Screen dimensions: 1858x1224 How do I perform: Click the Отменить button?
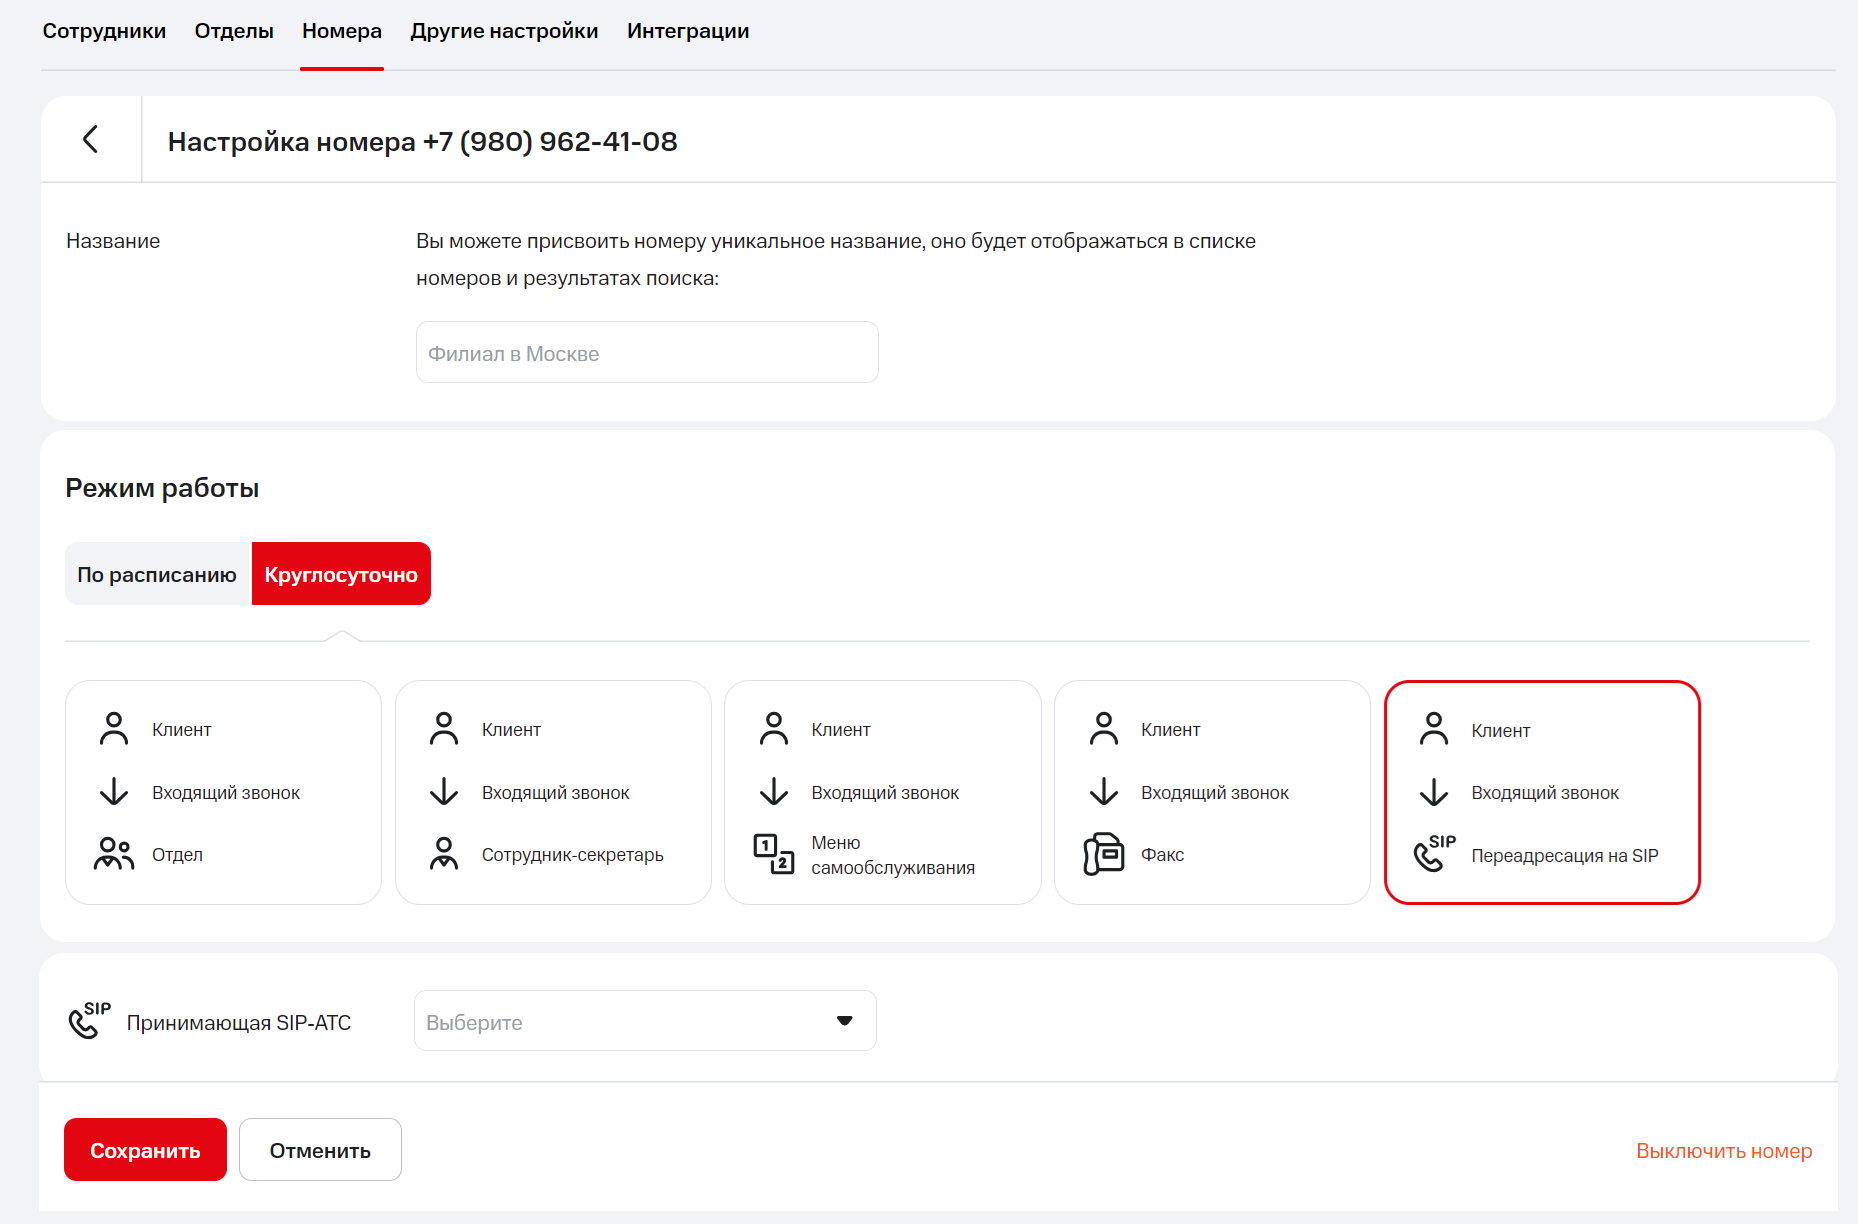(x=320, y=1150)
